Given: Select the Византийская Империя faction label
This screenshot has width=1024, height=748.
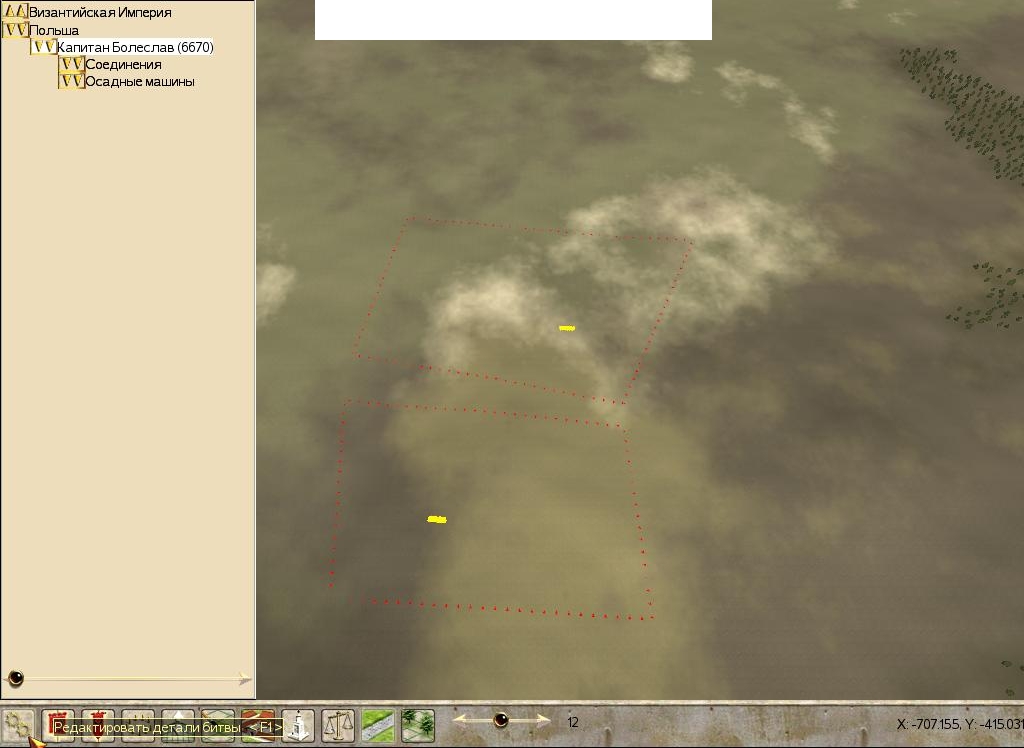Looking at the screenshot, I should [x=100, y=12].
